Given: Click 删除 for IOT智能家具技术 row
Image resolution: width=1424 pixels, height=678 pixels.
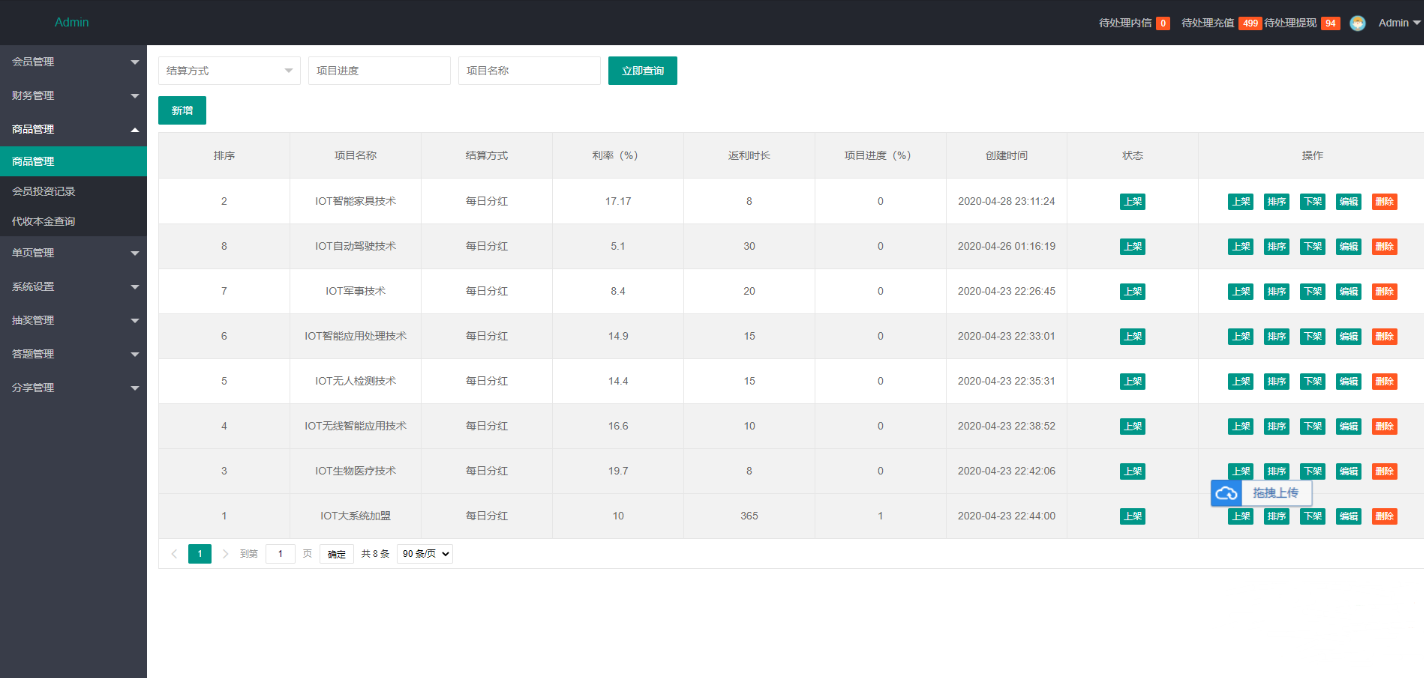Looking at the screenshot, I should click(x=1384, y=201).
